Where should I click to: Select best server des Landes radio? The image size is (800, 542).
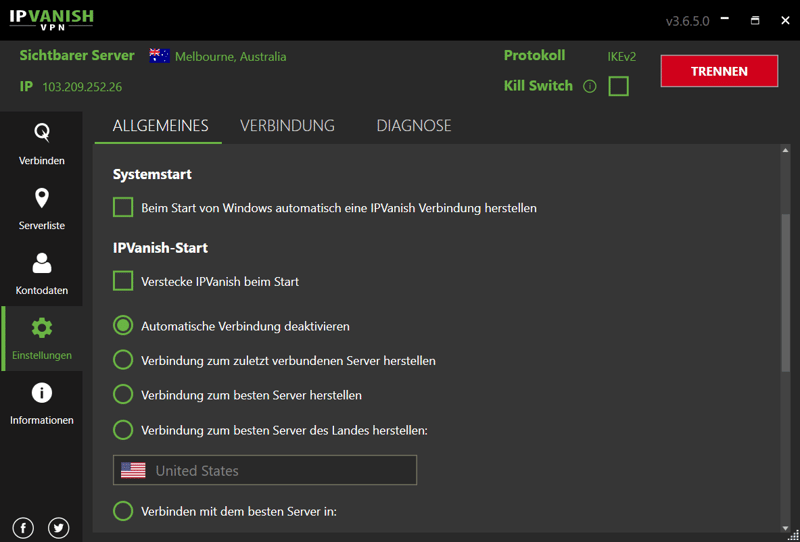tap(123, 430)
